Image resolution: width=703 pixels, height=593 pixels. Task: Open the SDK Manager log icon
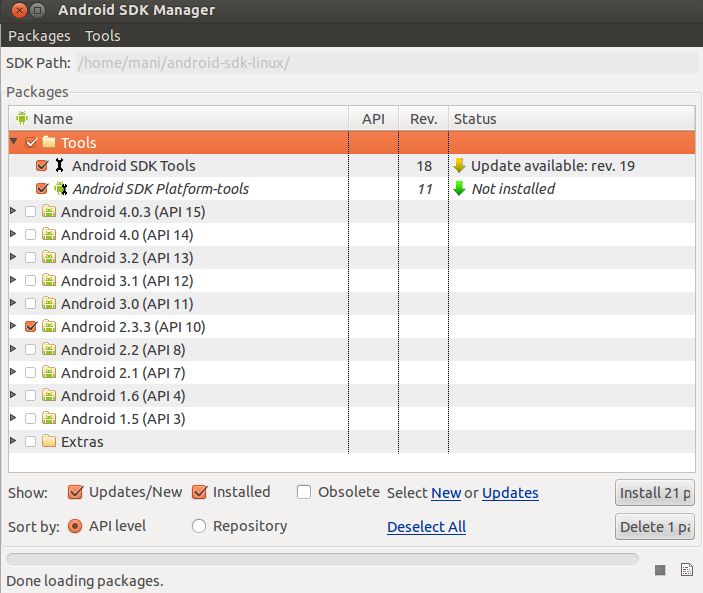686,569
